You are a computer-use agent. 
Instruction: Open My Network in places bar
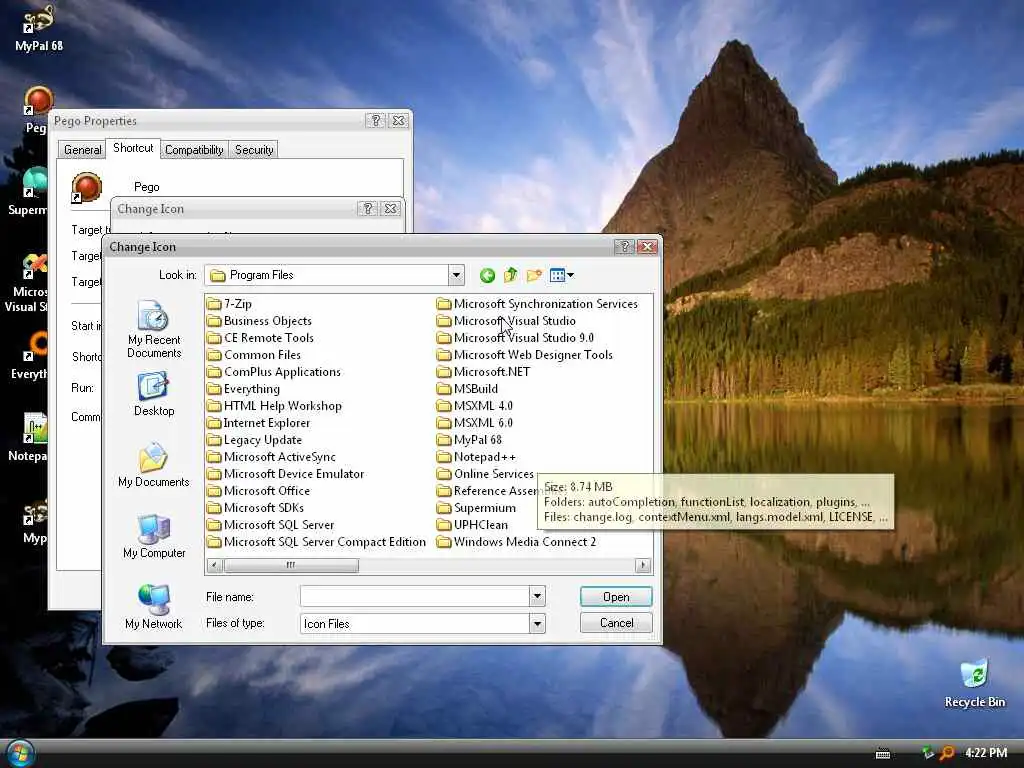(153, 607)
